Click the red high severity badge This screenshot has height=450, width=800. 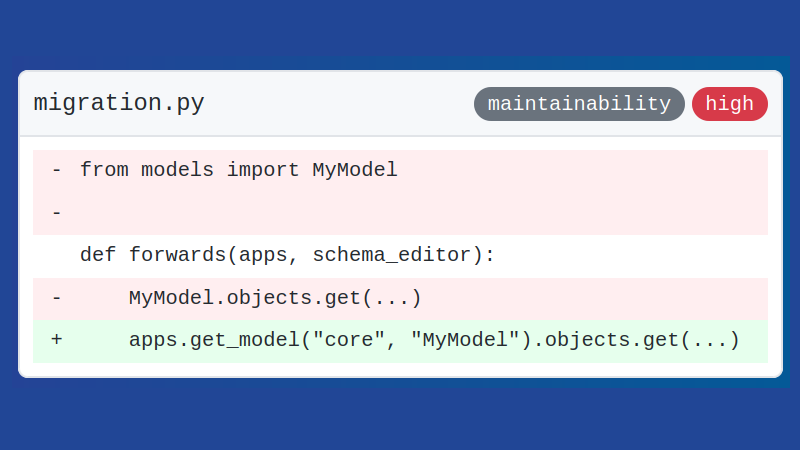[730, 104]
